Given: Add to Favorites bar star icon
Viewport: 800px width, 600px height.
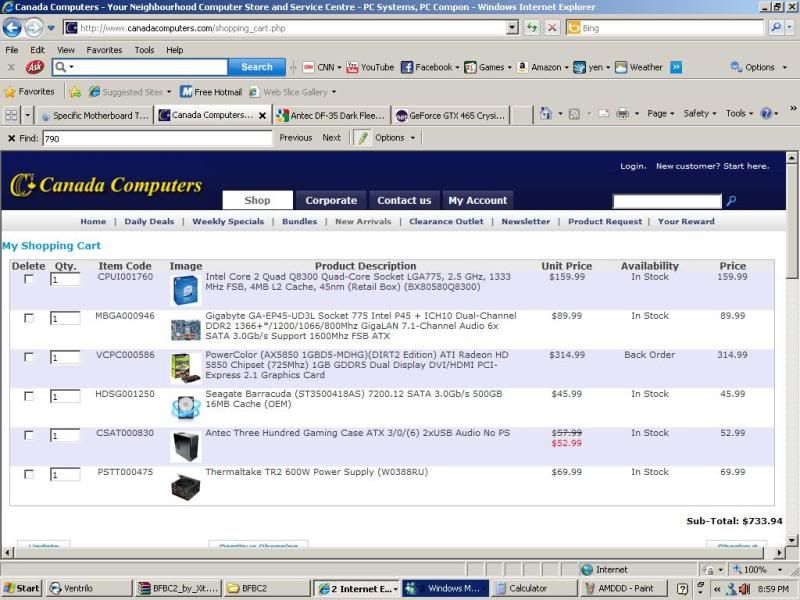Looking at the screenshot, I should click(x=75, y=92).
